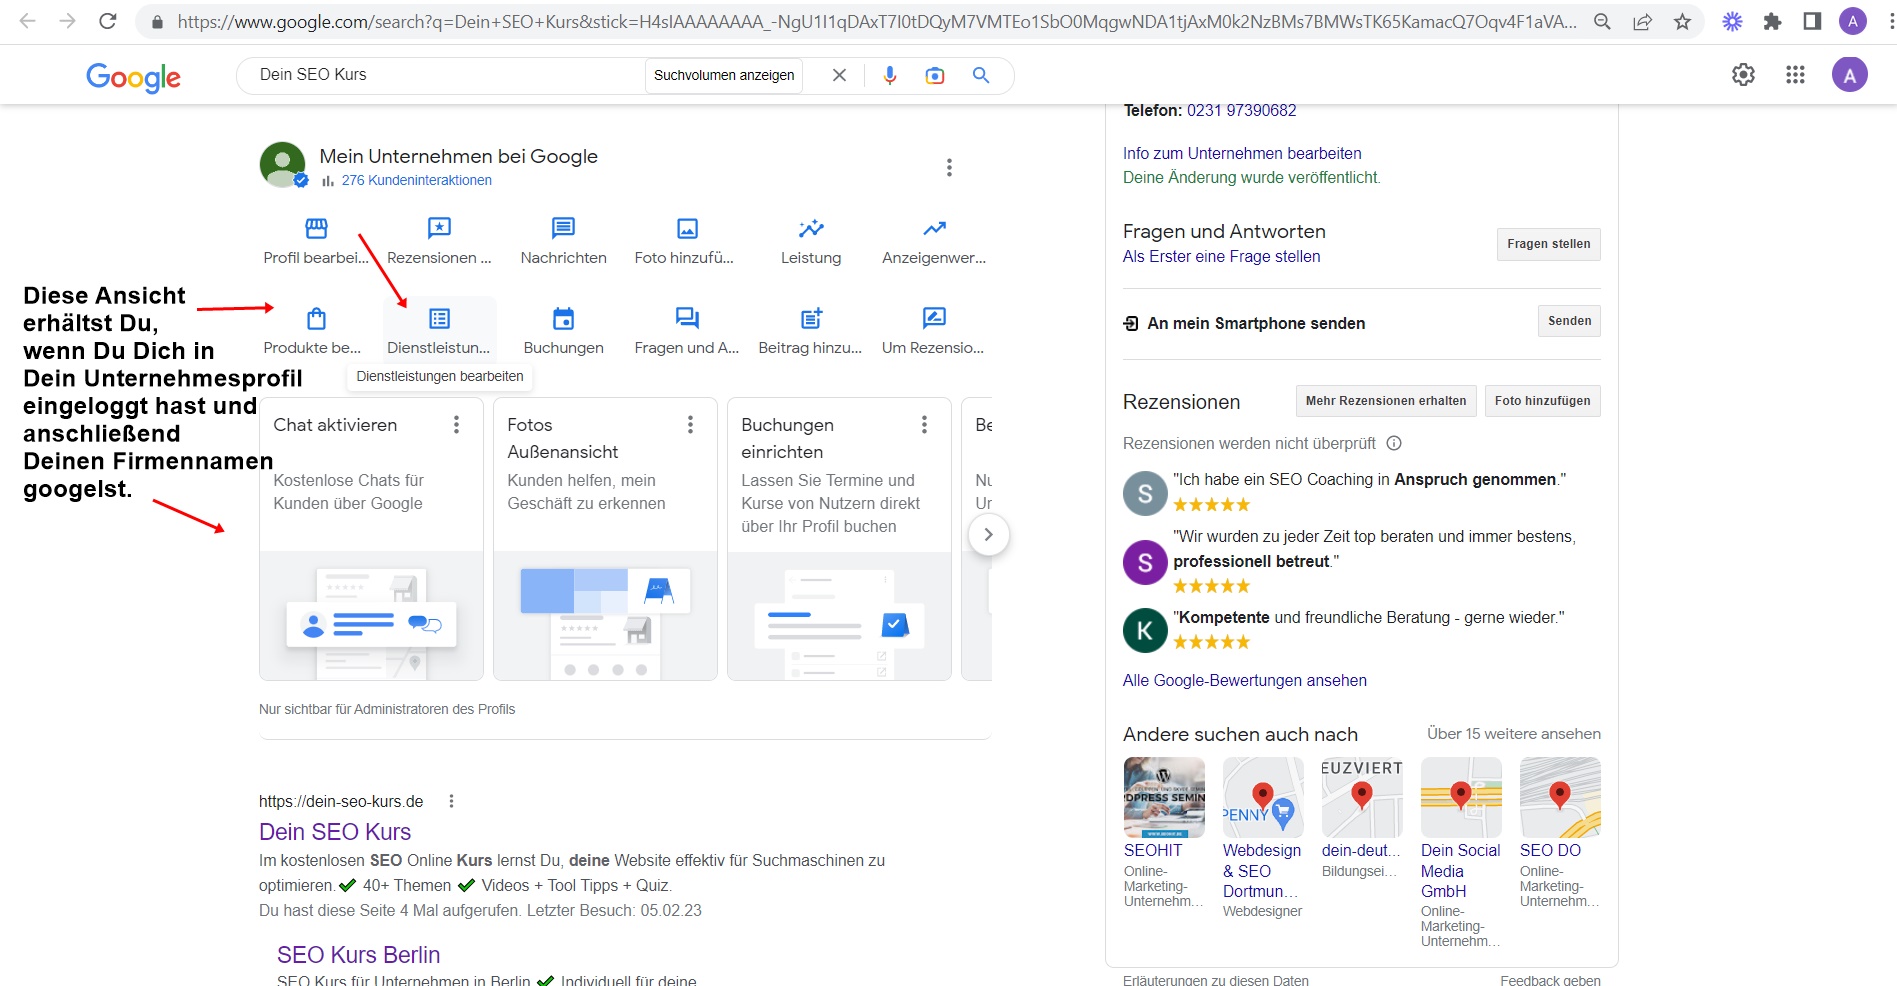Open Rezensionen via the star icon
Viewport: 1897px width, 986px height.
[x=439, y=229]
